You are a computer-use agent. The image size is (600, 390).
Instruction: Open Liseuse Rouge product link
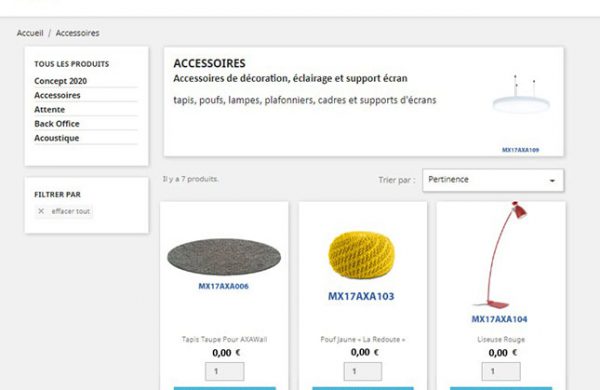click(x=501, y=339)
